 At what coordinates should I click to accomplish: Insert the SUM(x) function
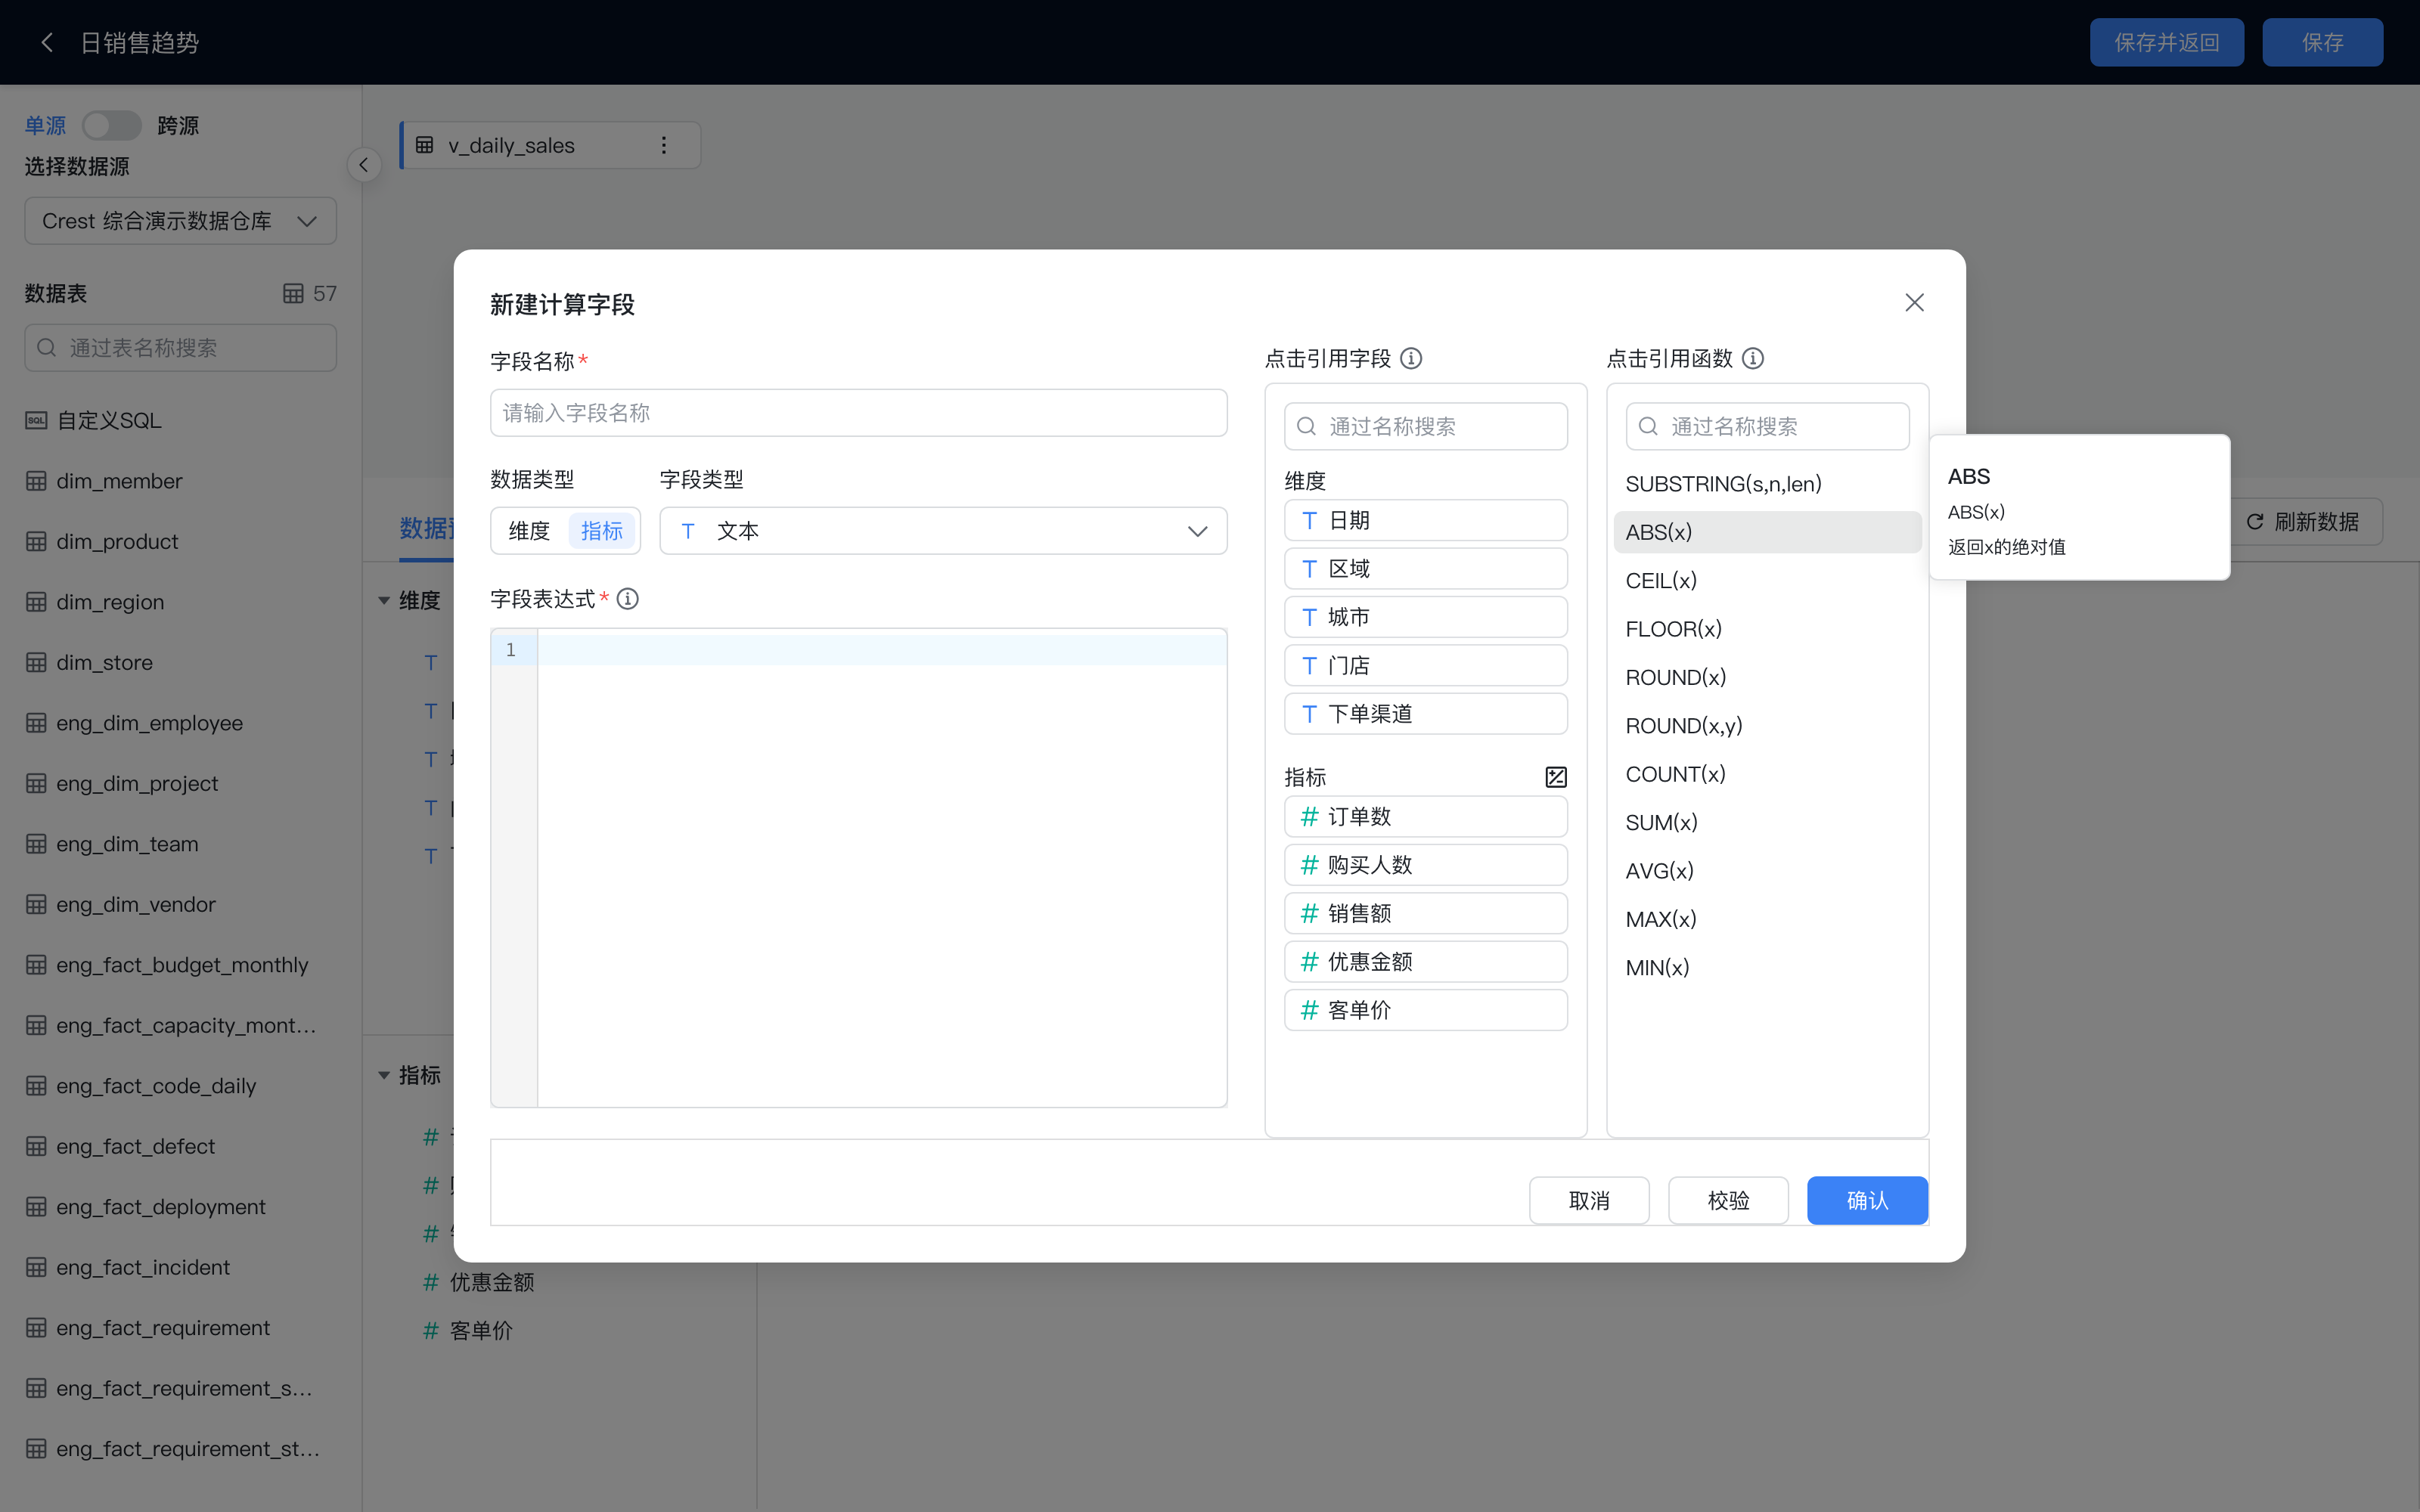pyautogui.click(x=1767, y=822)
